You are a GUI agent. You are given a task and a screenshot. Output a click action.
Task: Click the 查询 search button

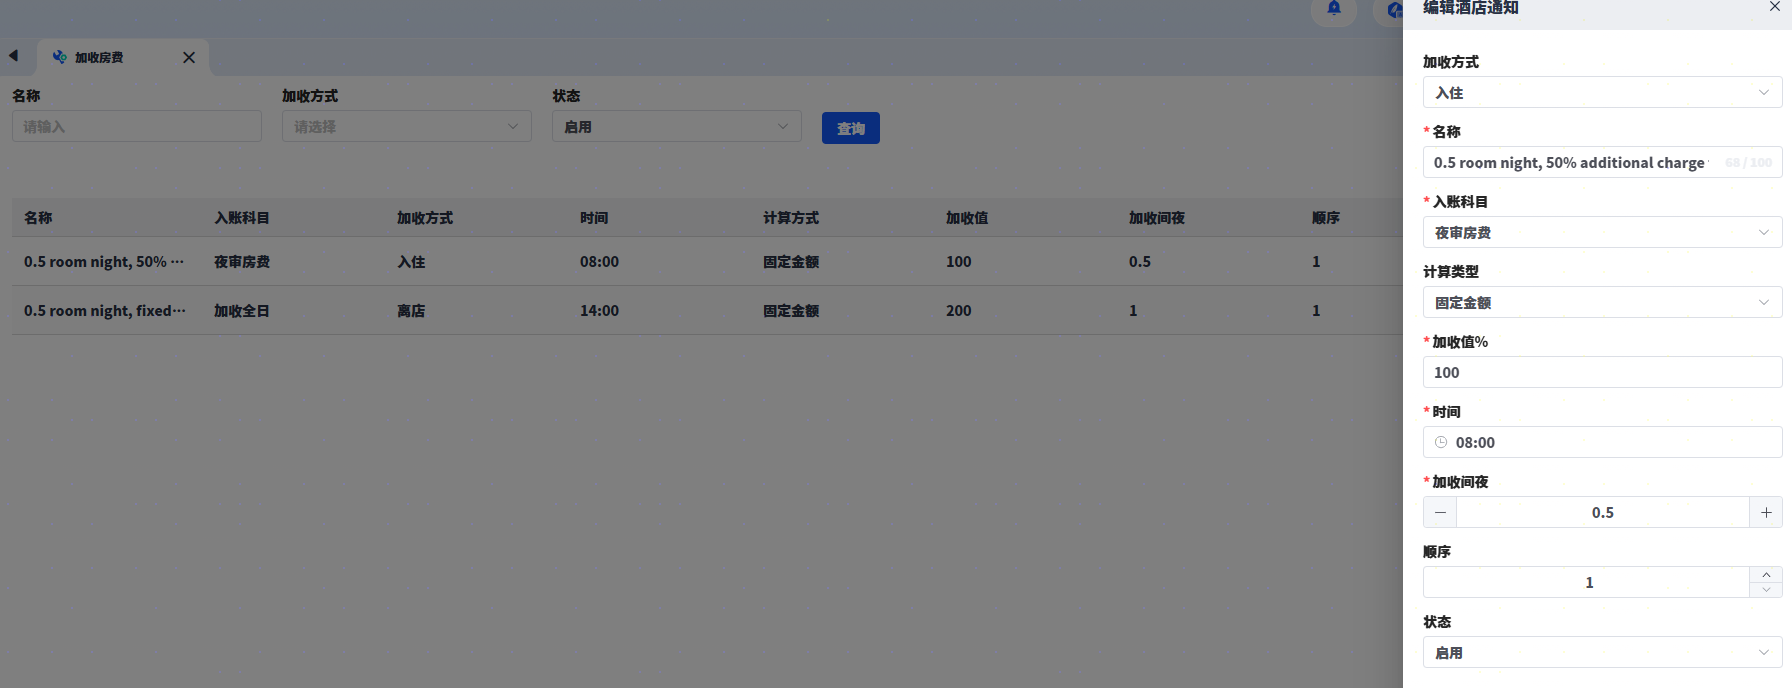pos(850,128)
